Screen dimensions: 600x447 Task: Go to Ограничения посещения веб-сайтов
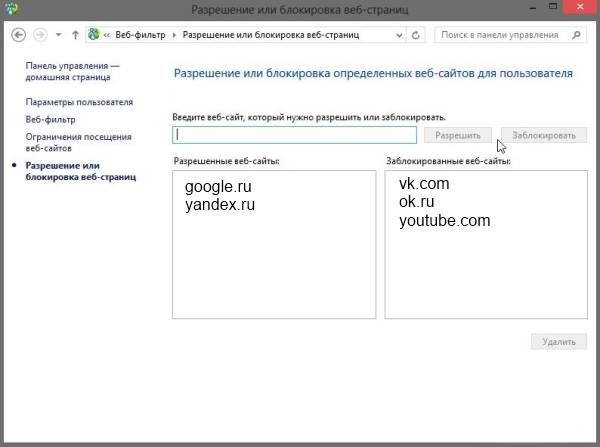click(x=78, y=141)
